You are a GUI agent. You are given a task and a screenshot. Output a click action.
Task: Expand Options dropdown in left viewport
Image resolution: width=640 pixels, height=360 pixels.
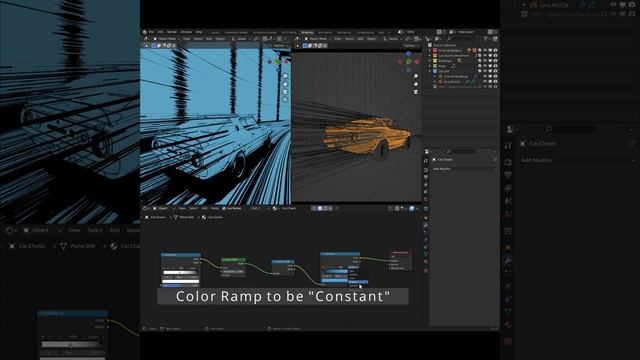(281, 46)
